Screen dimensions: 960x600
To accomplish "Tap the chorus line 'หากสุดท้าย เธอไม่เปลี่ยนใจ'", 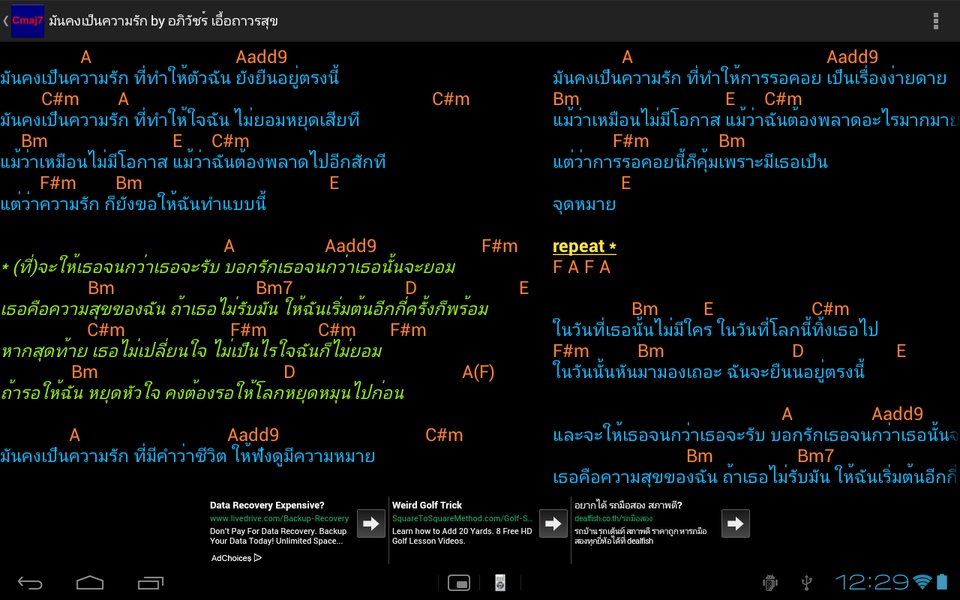I will point(191,351).
